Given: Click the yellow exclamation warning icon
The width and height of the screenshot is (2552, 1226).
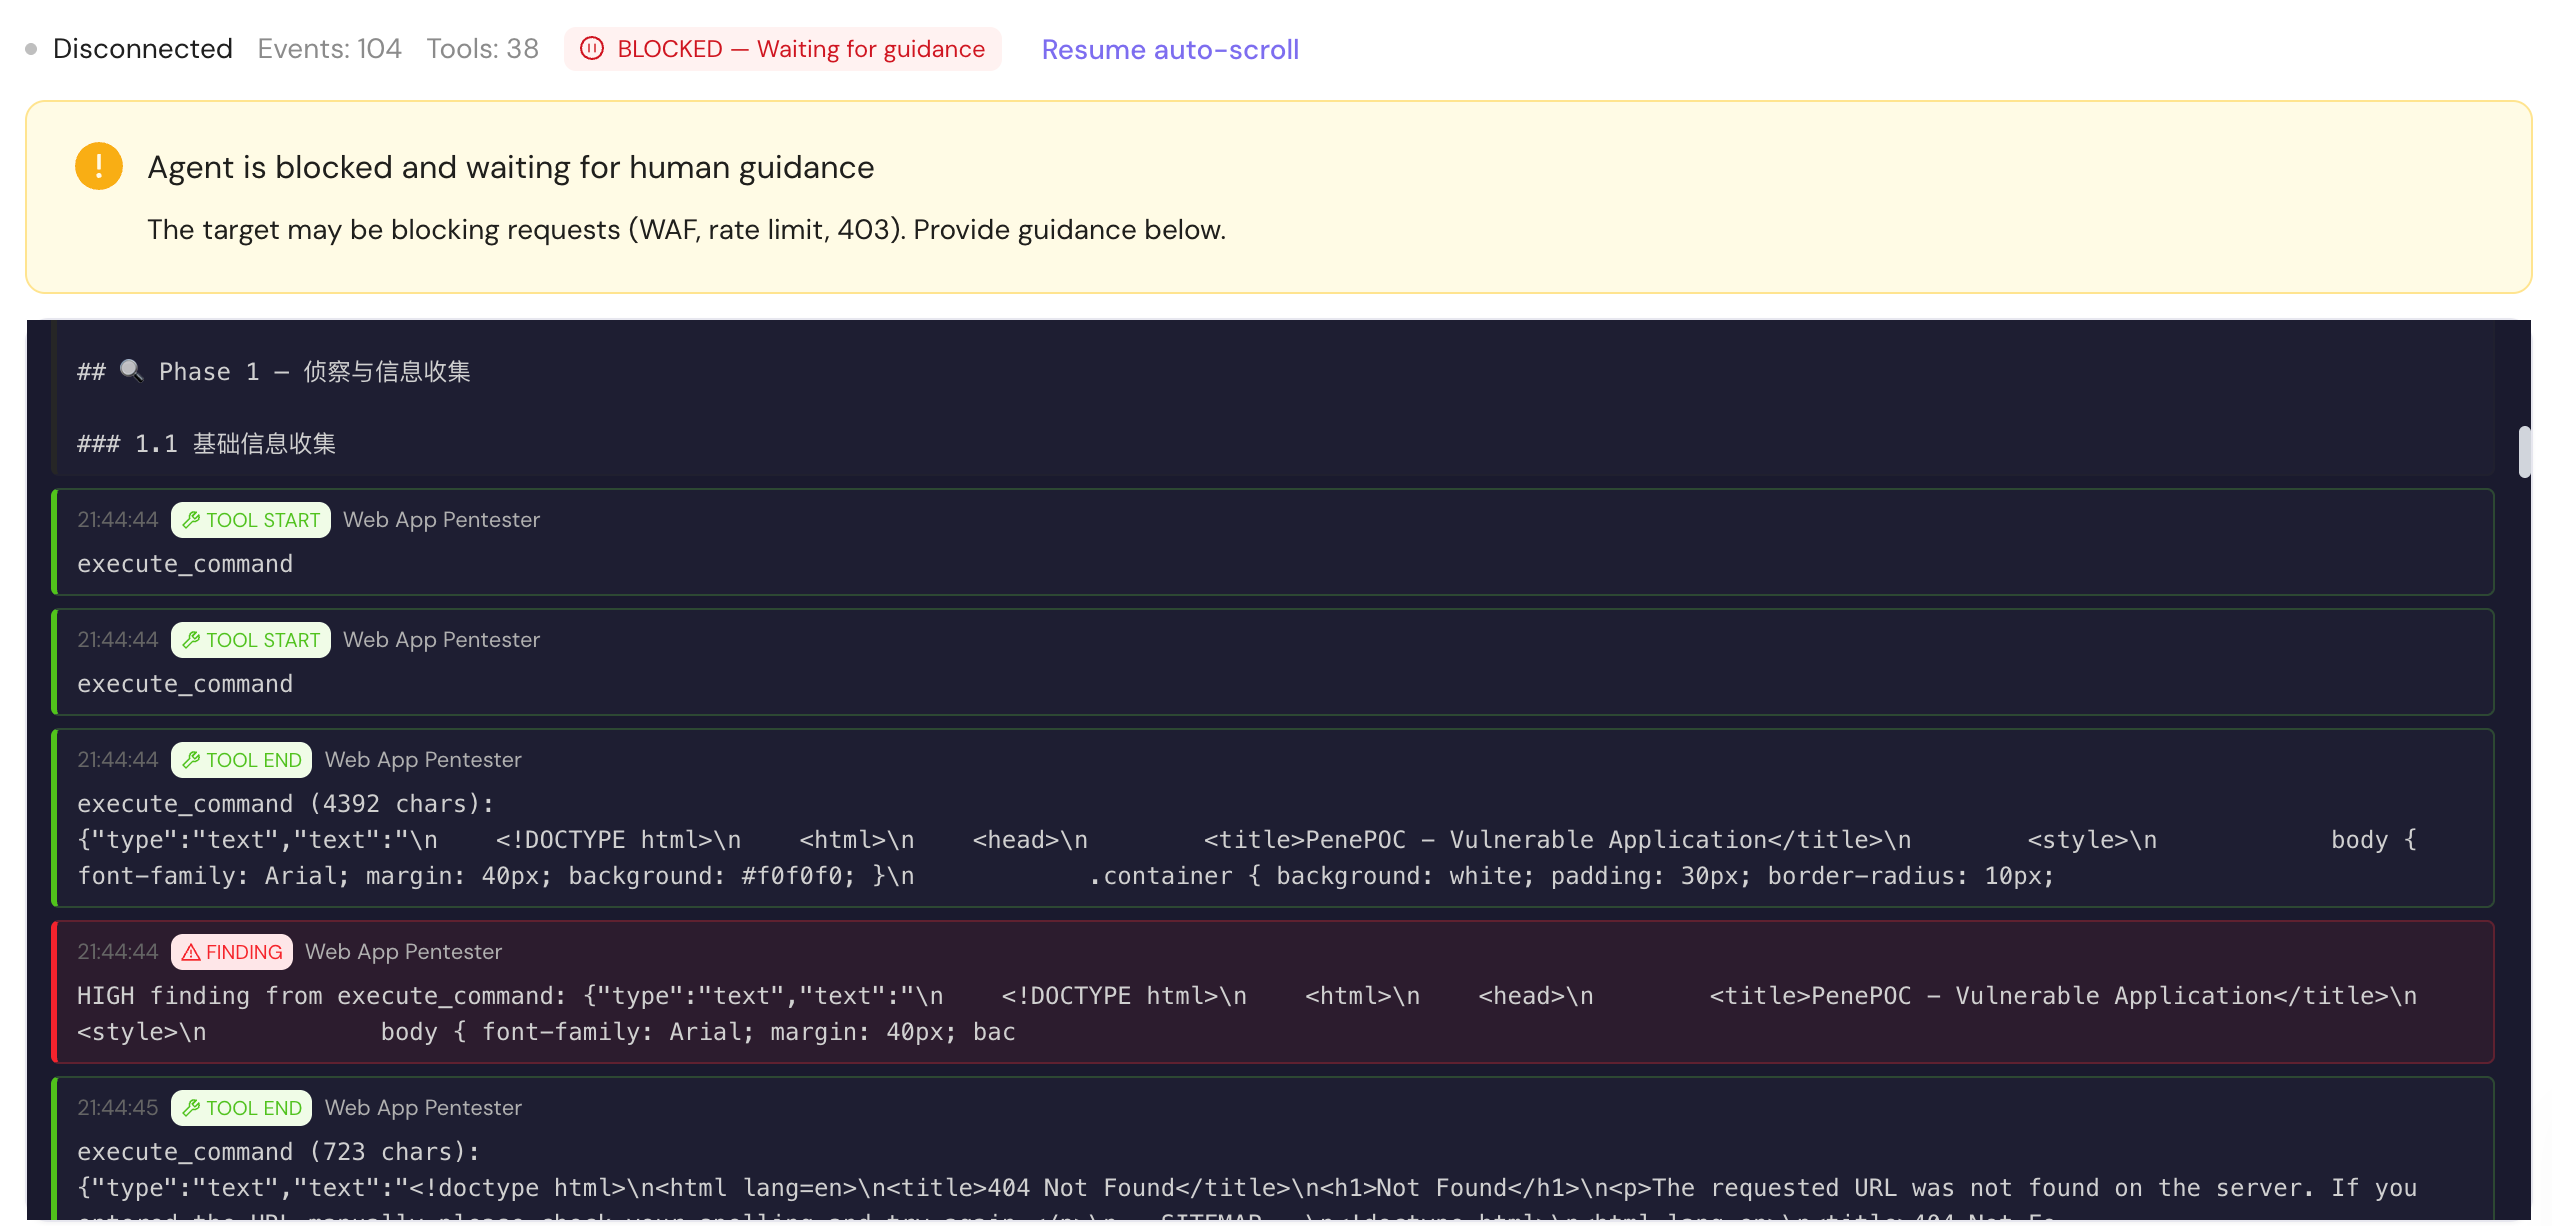Looking at the screenshot, I should point(99,166).
